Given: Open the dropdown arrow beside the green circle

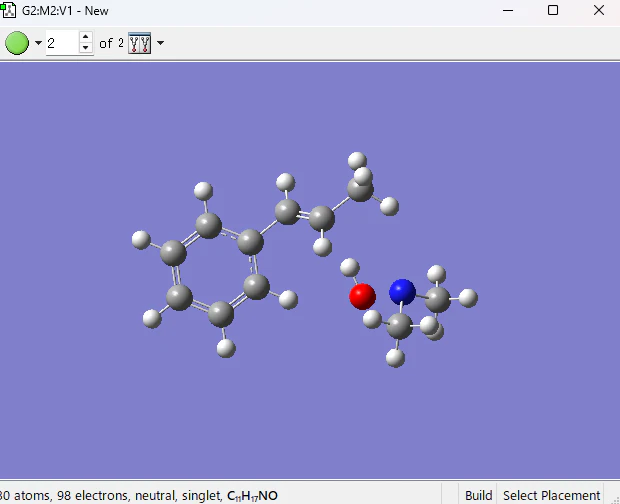Looking at the screenshot, I should (x=38, y=43).
